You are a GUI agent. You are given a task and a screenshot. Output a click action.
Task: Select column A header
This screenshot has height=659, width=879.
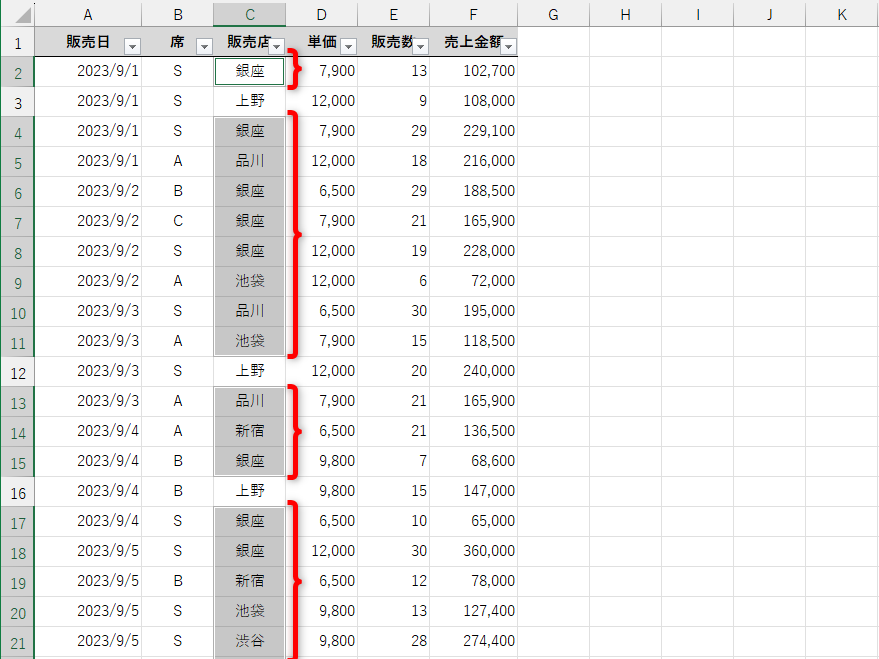pos(88,15)
